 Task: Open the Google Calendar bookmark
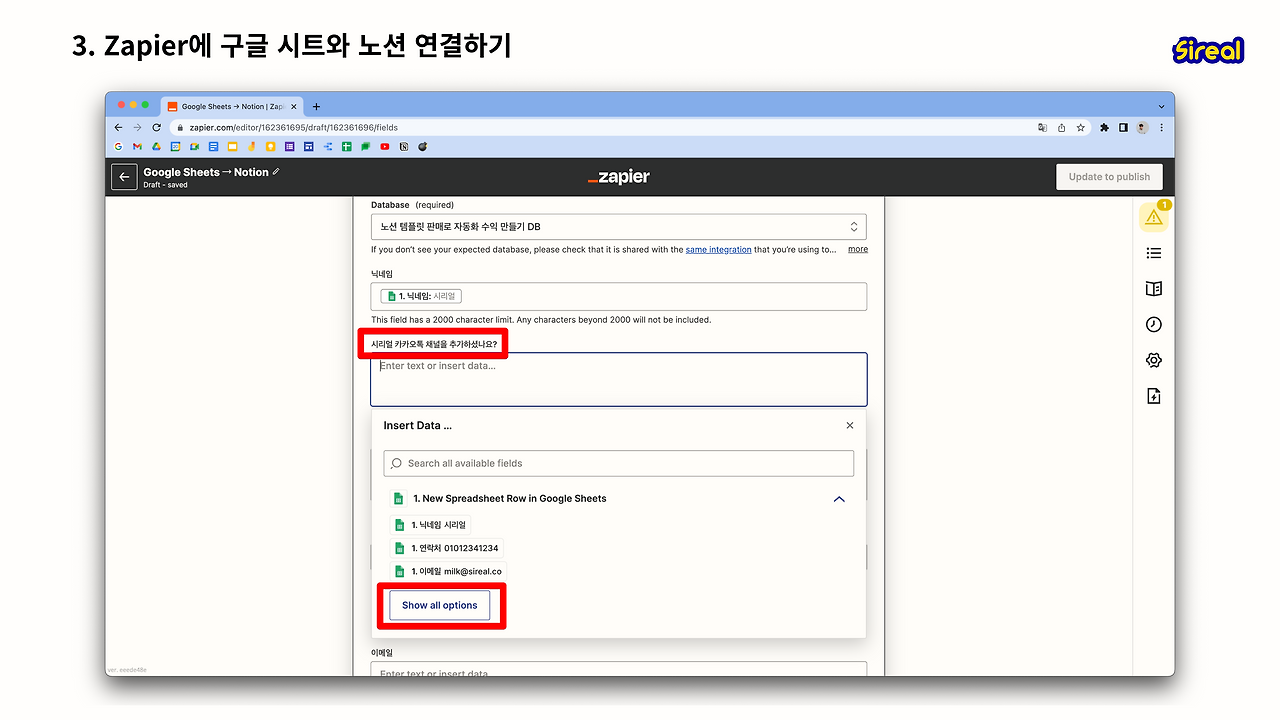[x=175, y=147]
